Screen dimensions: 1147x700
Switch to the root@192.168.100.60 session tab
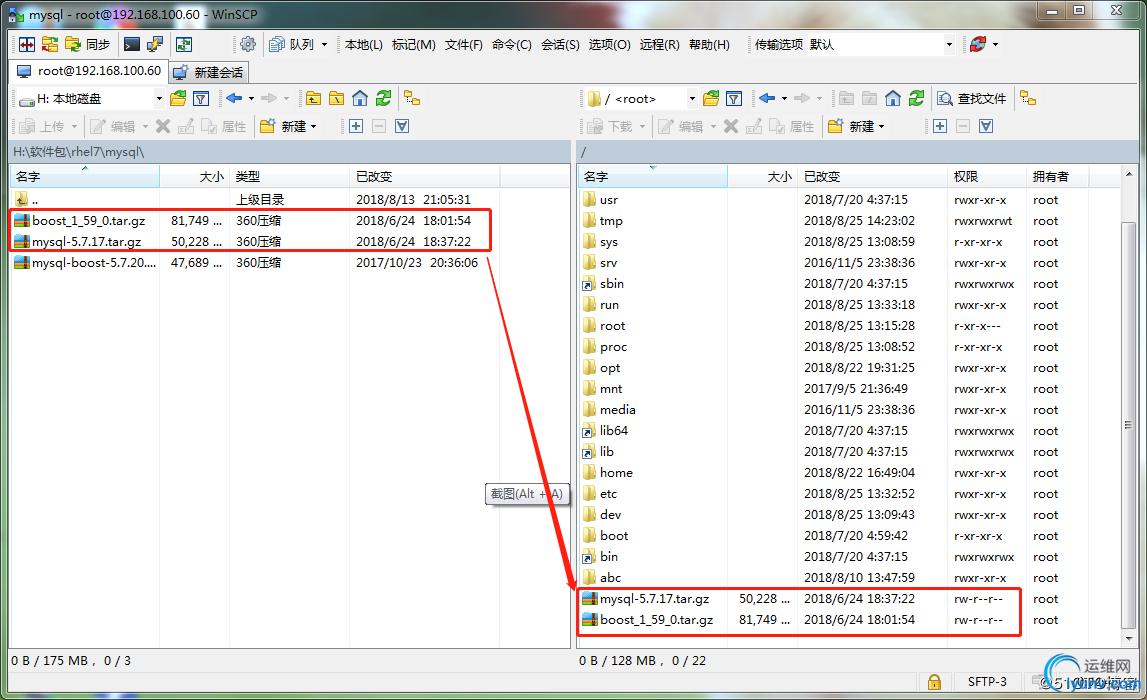tap(89, 71)
